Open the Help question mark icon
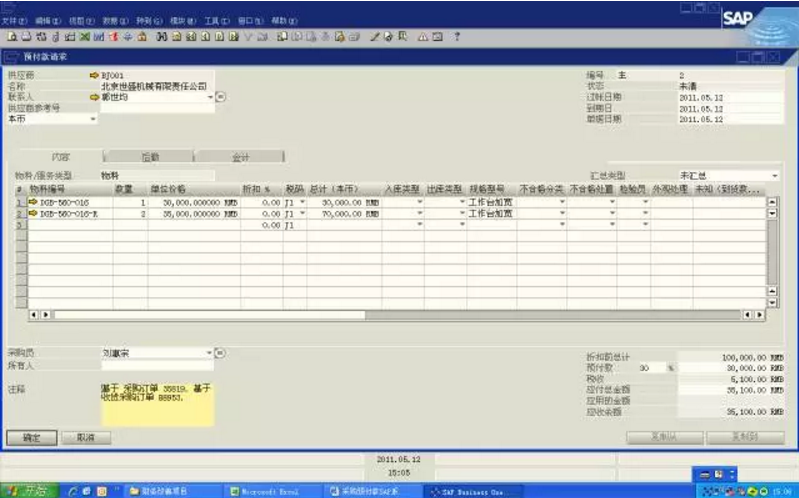The width and height of the screenshot is (799, 498). 457,37
